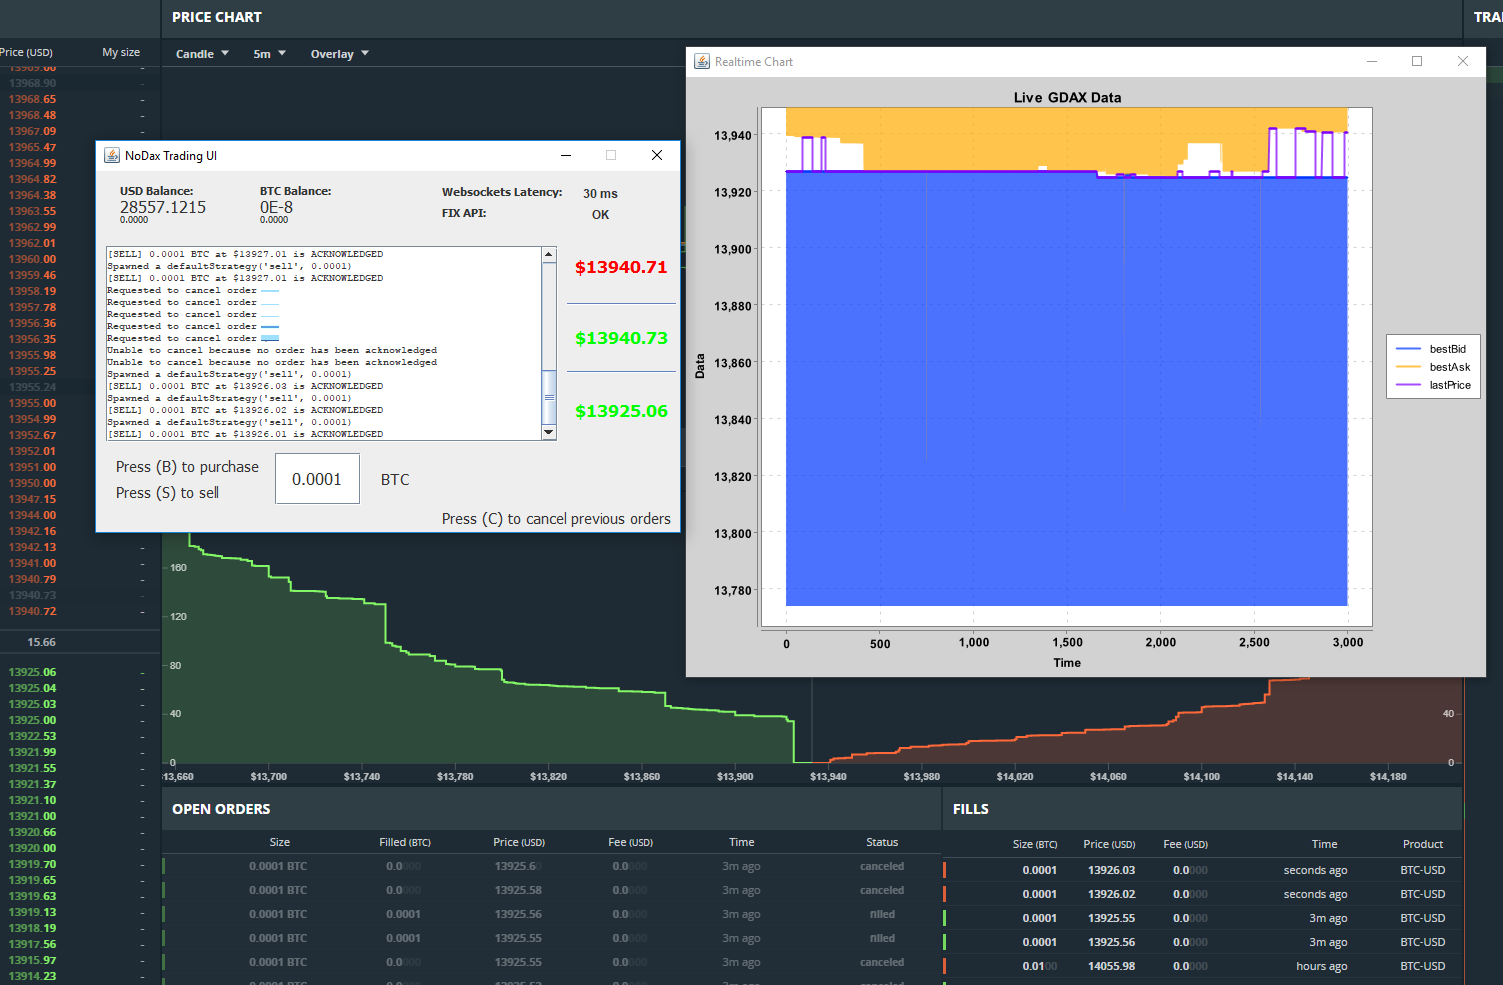Click the bid price 13922.53 in order book
Screen dimensions: 1503x985
point(33,736)
